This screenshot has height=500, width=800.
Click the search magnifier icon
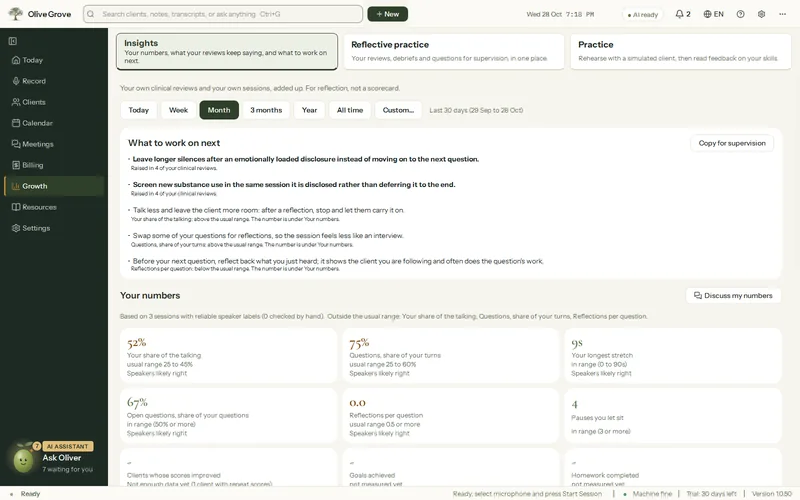pyautogui.click(x=91, y=14)
